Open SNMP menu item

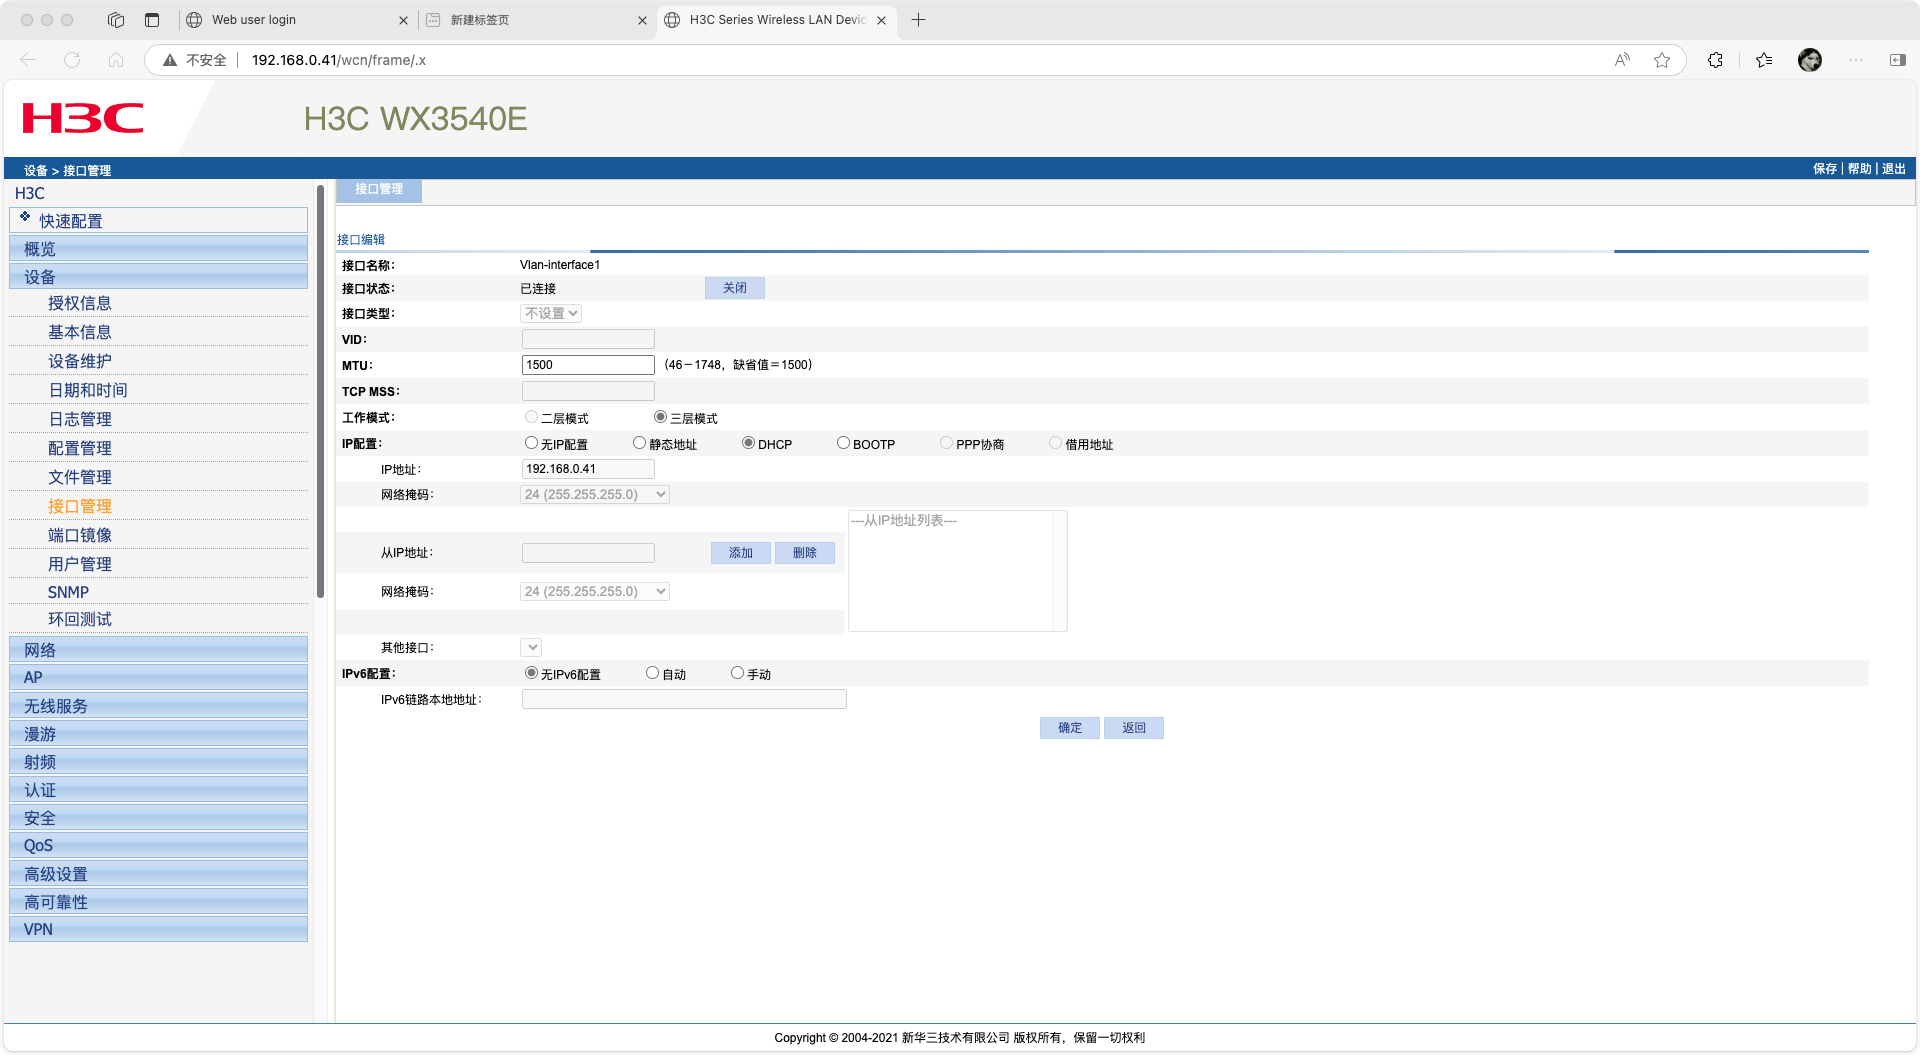pos(68,593)
